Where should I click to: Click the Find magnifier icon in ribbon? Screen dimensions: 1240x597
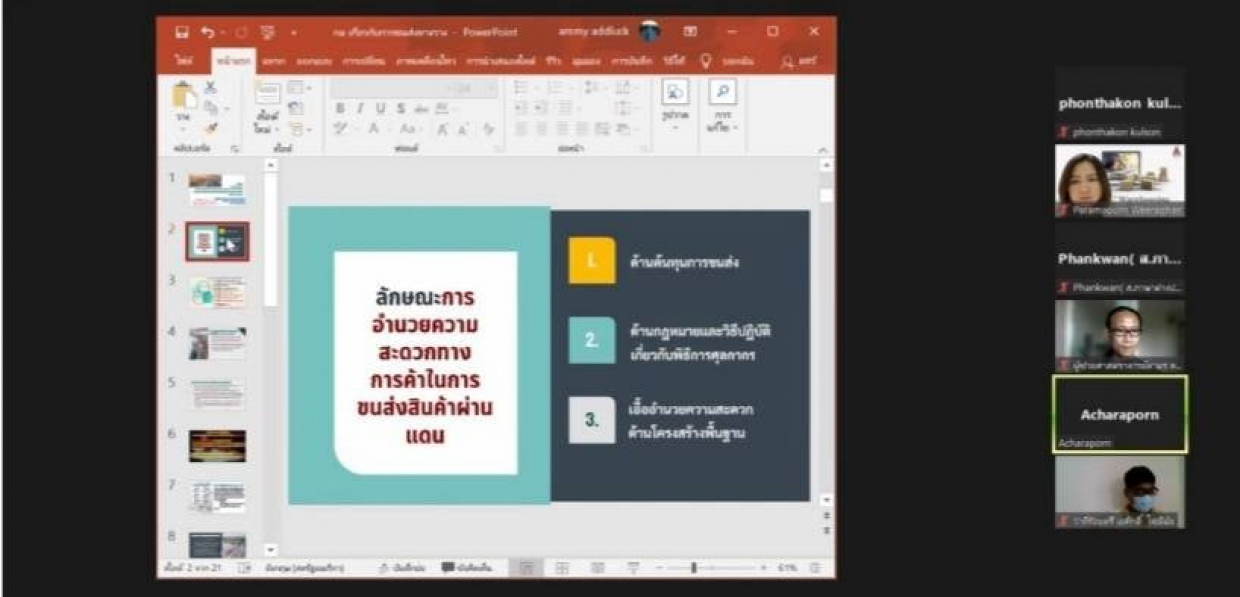722,93
